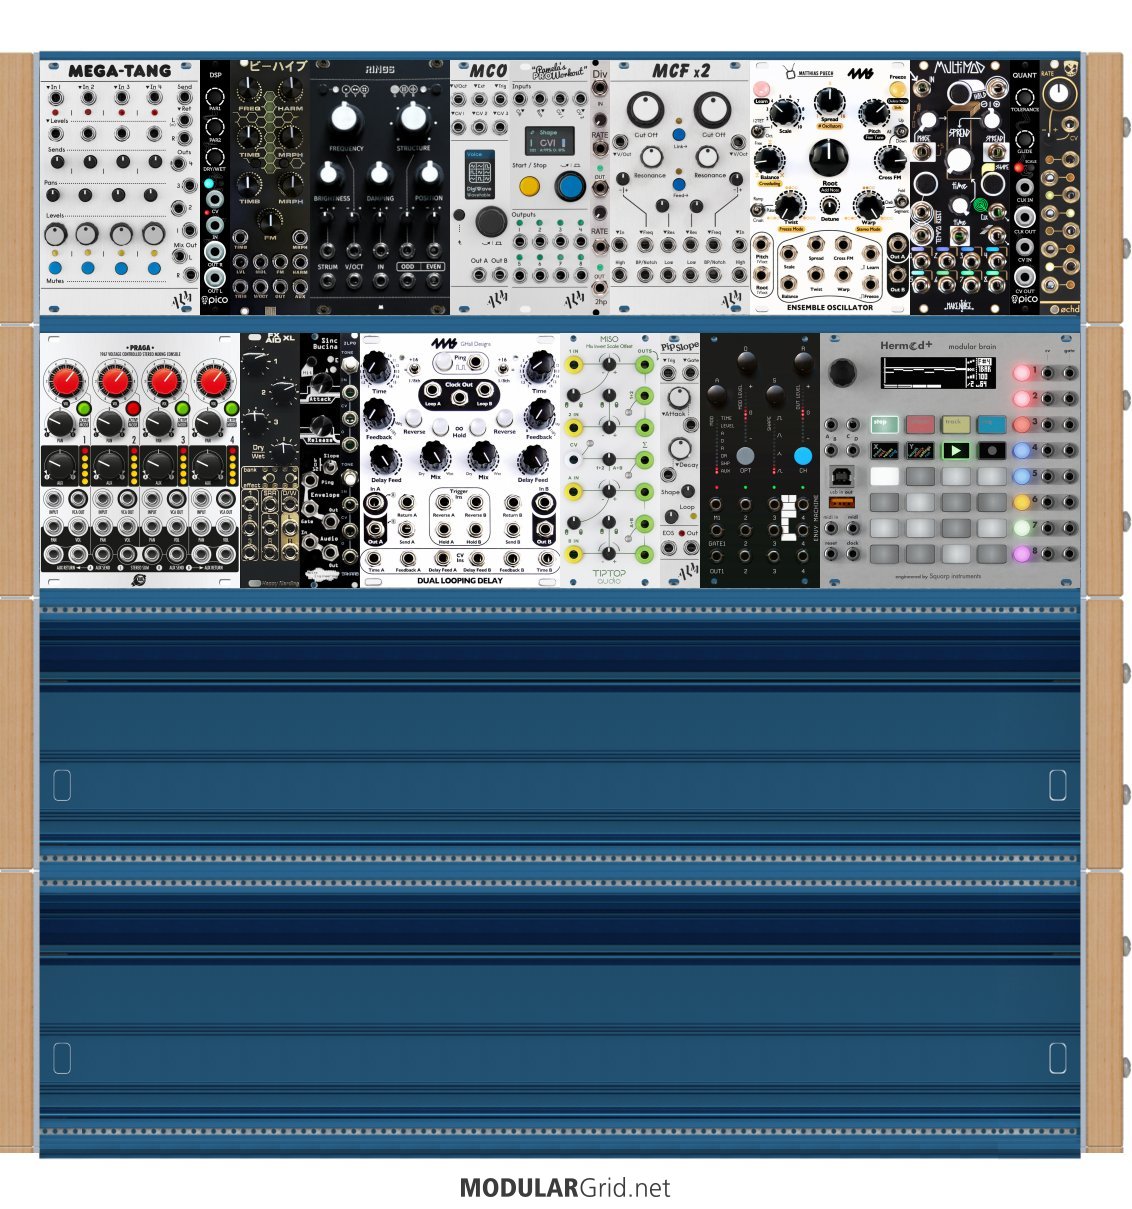1132x1209 pixels.
Task: Click the pink Learn button on Ensemble Oscillator
Action: pyautogui.click(x=763, y=88)
